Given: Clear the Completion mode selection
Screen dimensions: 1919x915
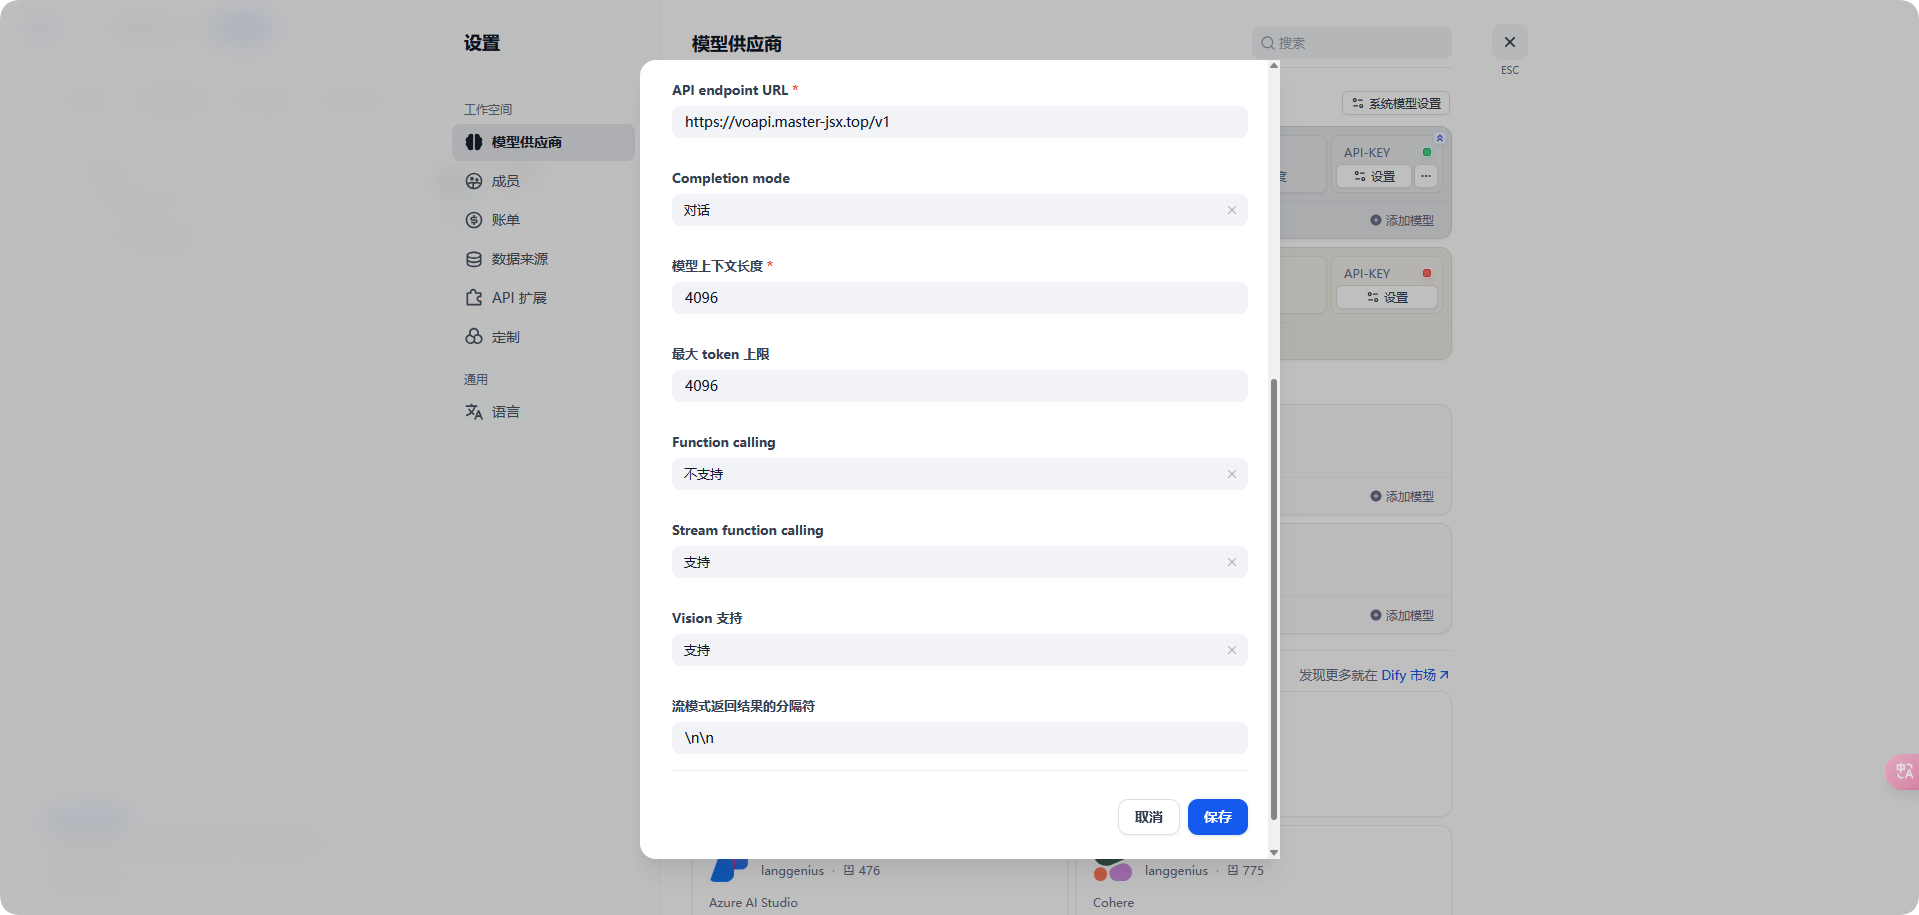Looking at the screenshot, I should (1231, 210).
